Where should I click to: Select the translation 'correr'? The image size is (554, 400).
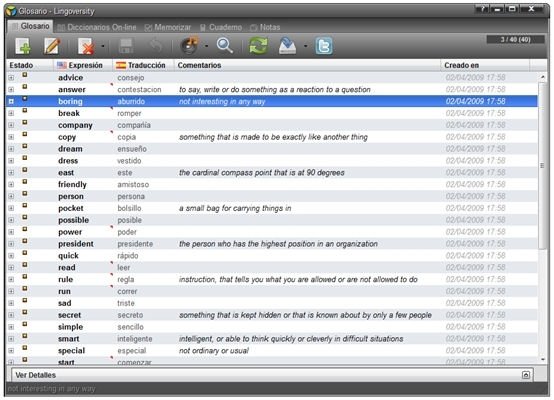click(127, 292)
